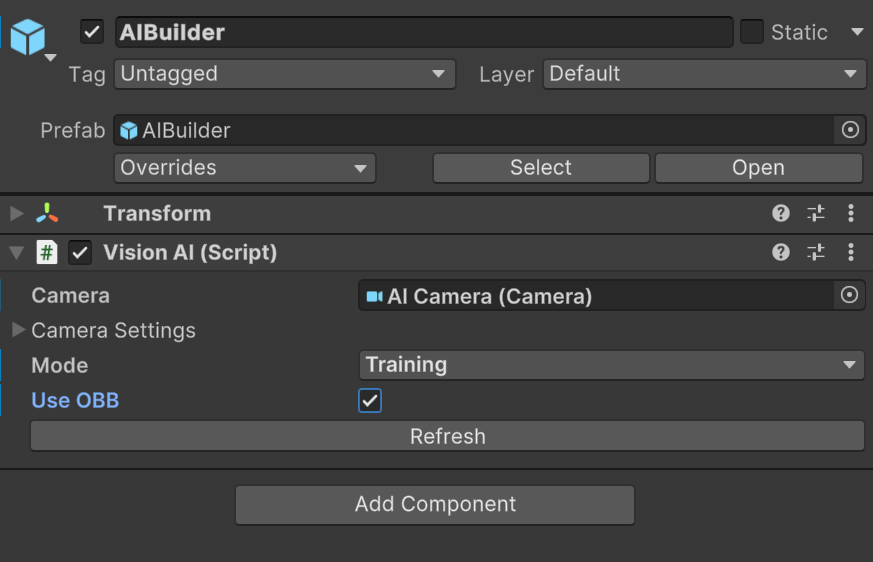
Task: Click Prefab object picker circle icon
Action: click(x=850, y=130)
